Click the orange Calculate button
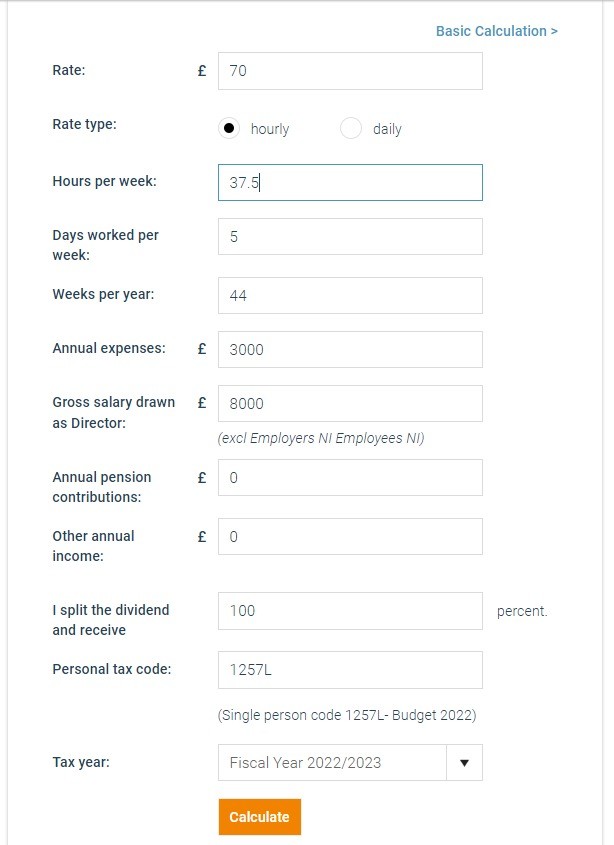This screenshot has width=614, height=845. (x=260, y=817)
